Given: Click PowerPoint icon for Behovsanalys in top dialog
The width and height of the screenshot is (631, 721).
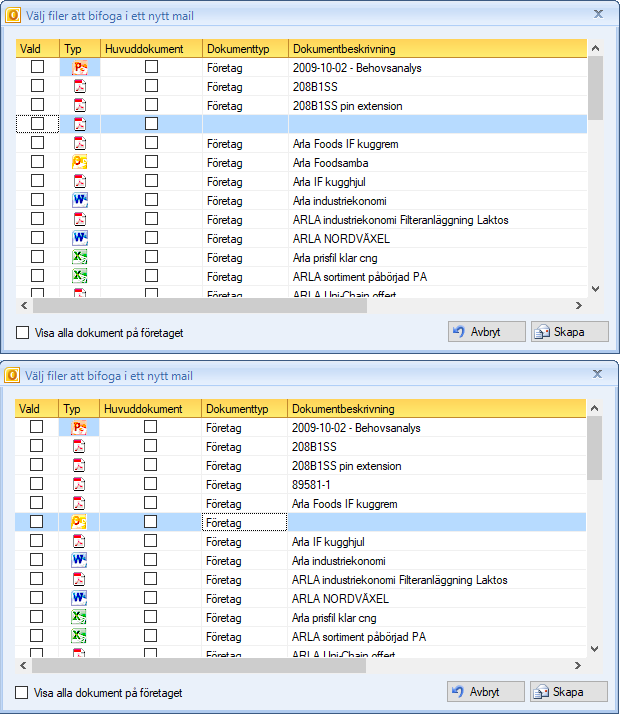Looking at the screenshot, I should point(80,68).
